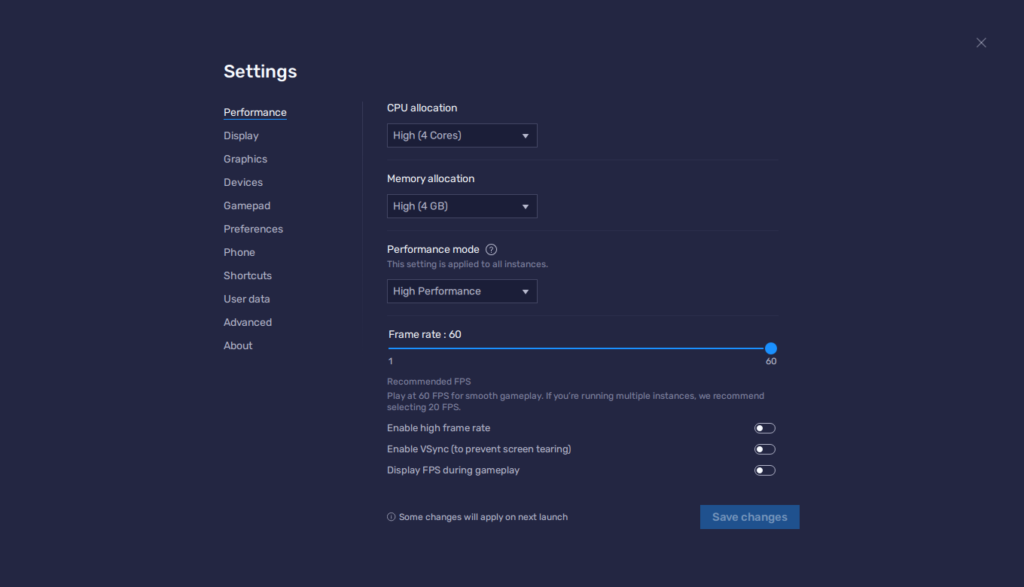Open the User data settings section
This screenshot has width=1024, height=587.
click(246, 298)
